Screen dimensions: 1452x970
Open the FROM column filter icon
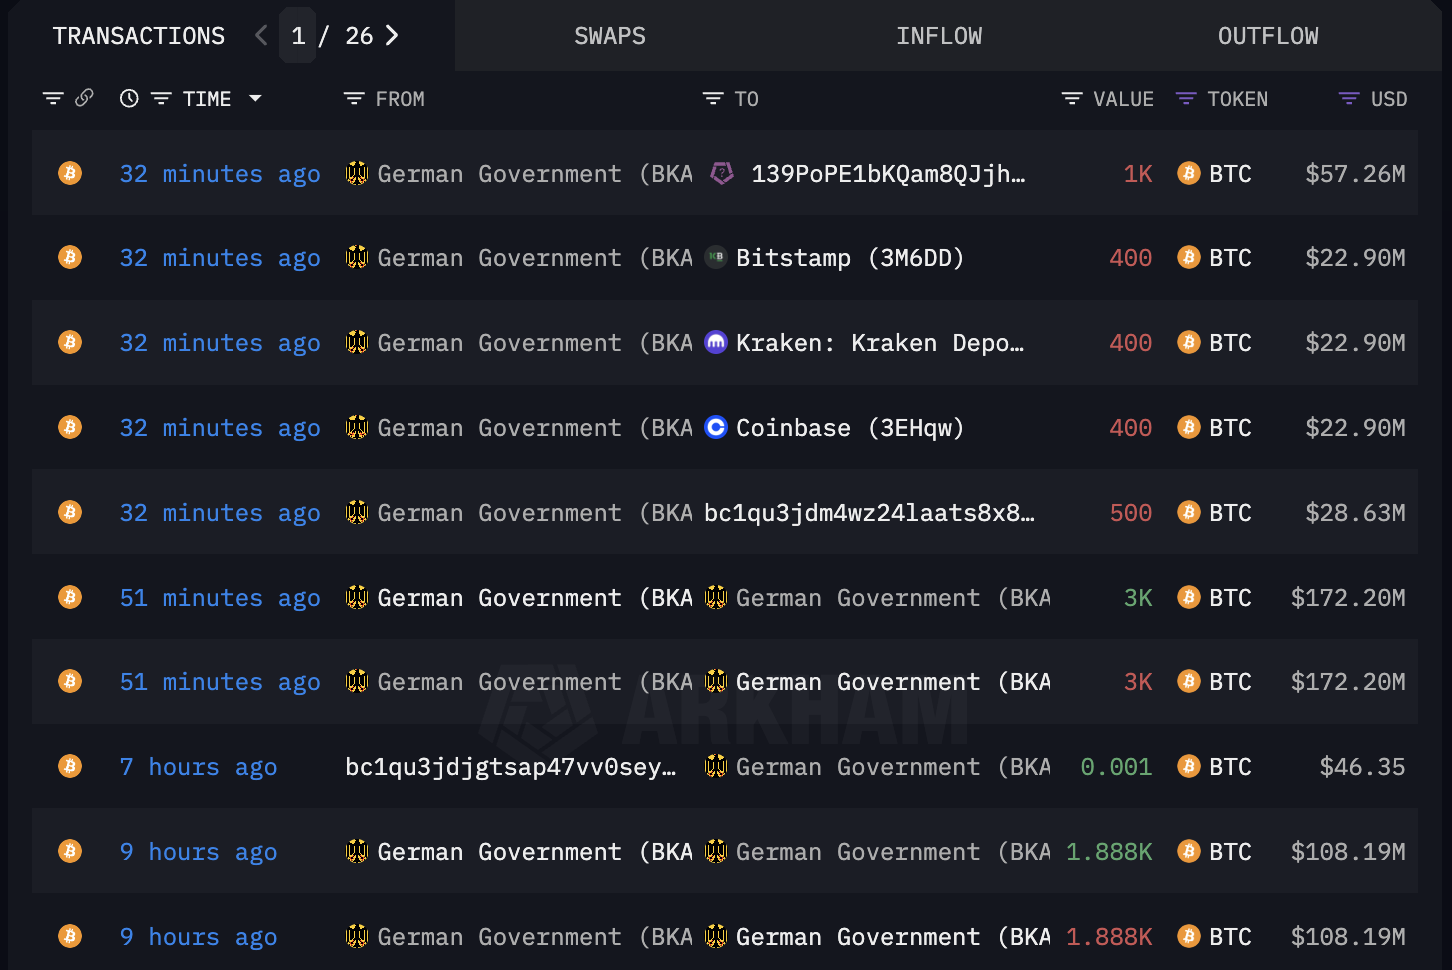[x=354, y=98]
